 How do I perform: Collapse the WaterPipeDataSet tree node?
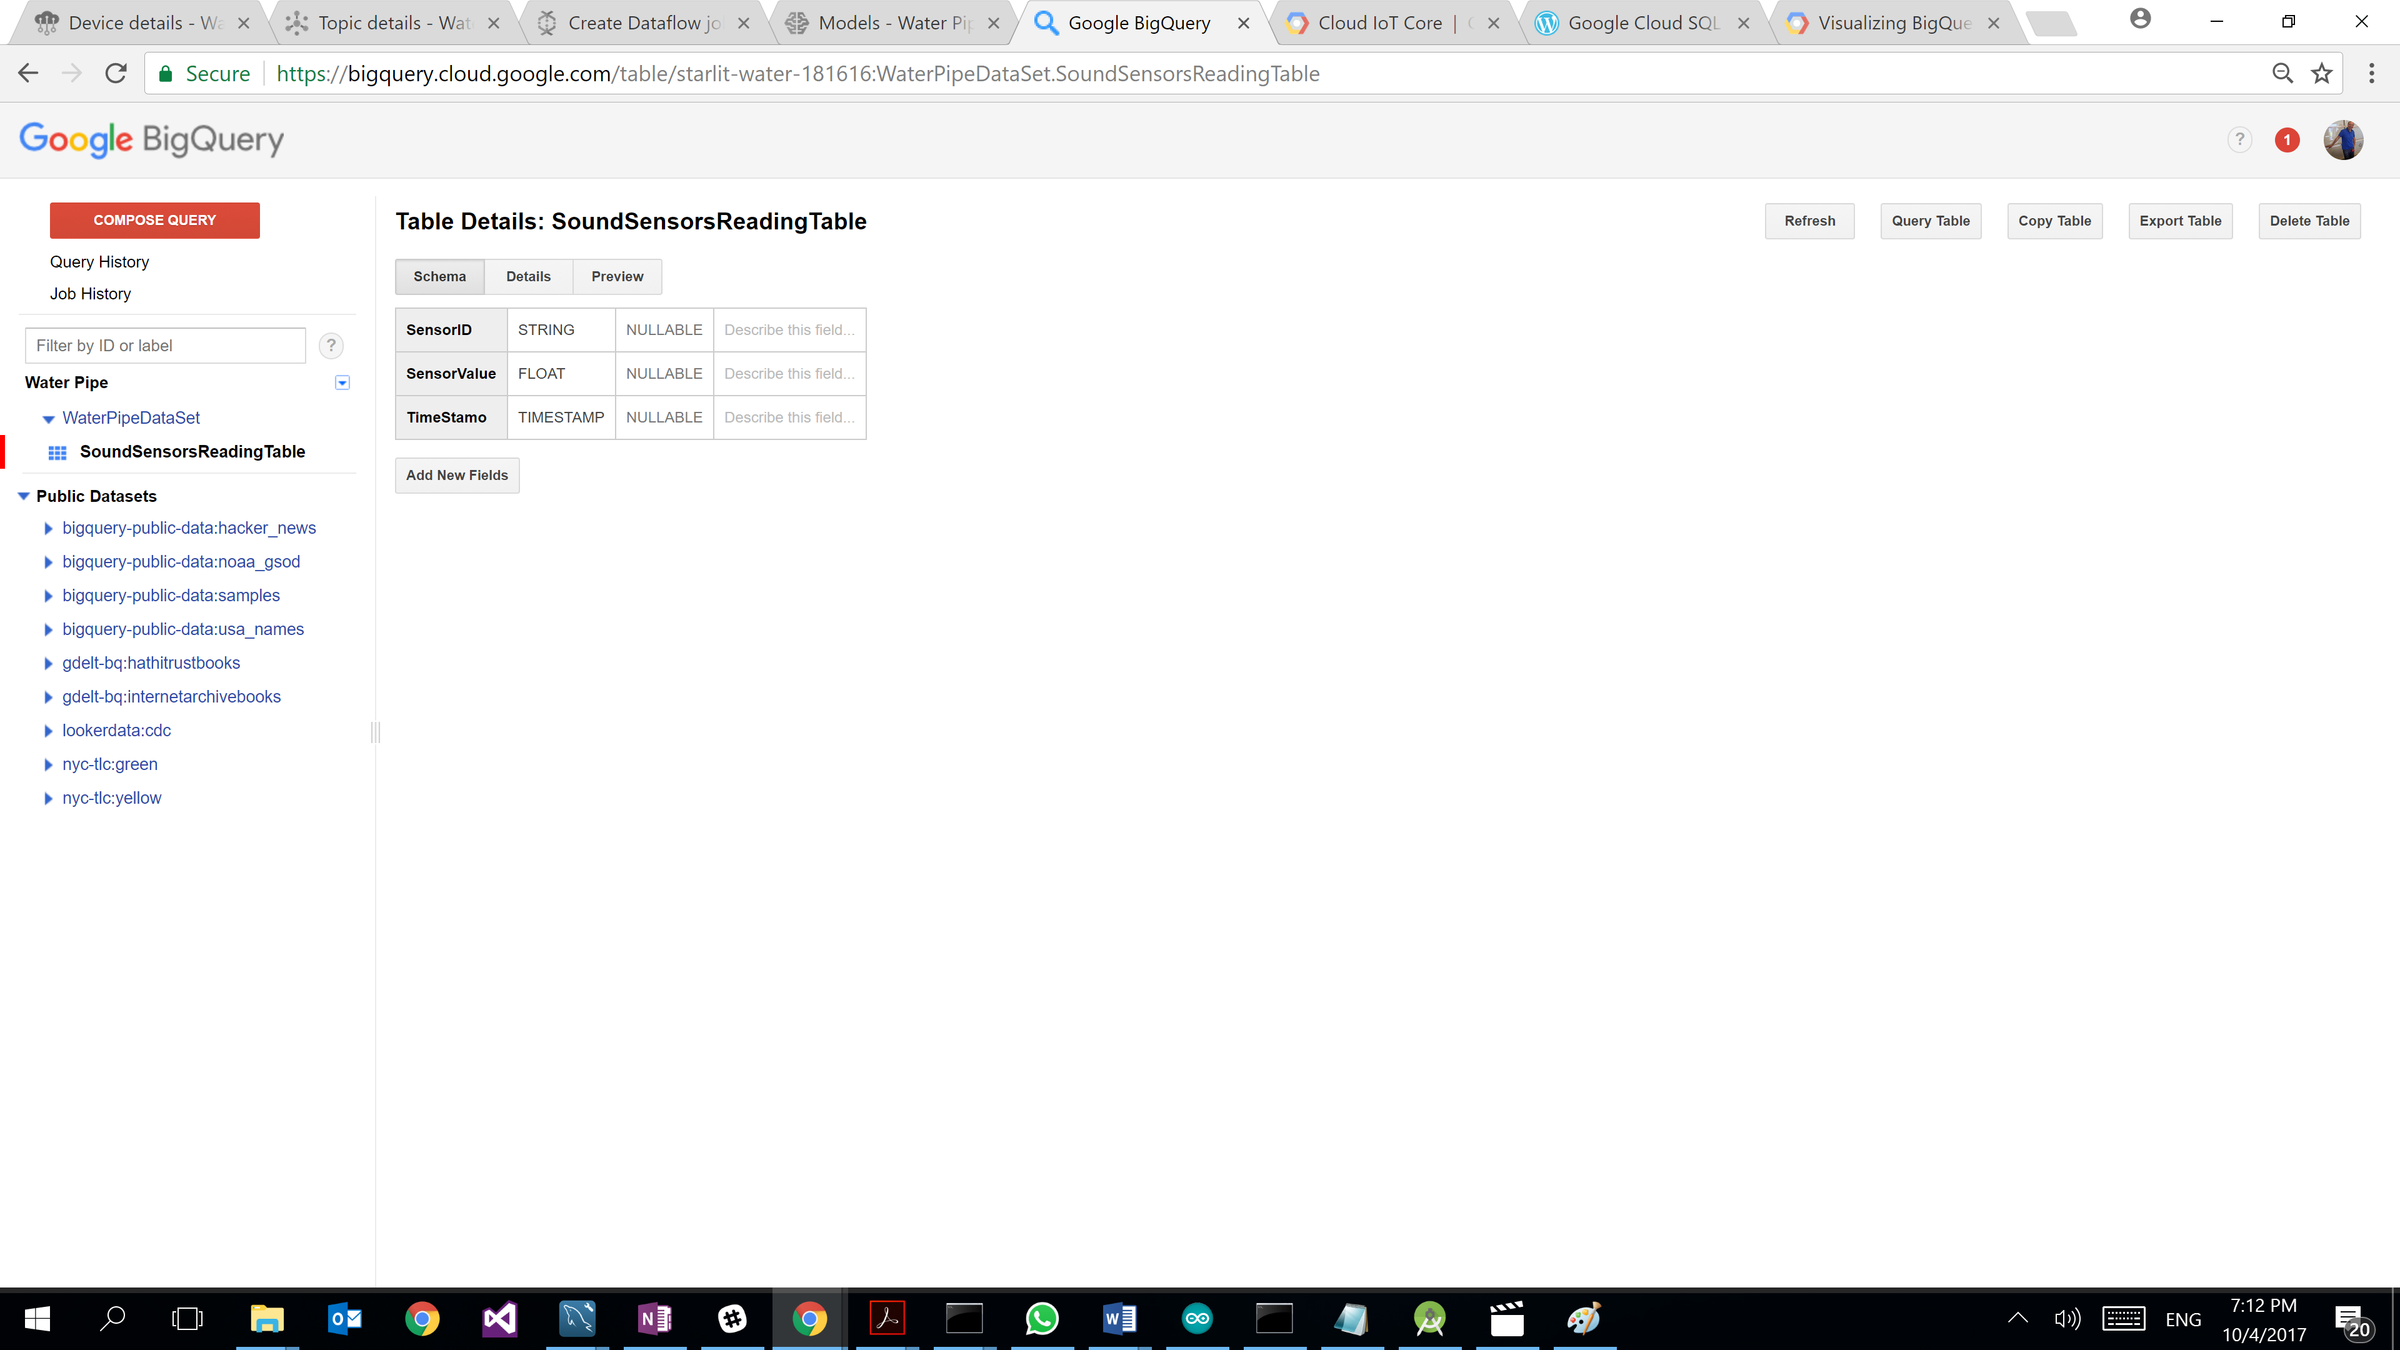(x=48, y=419)
